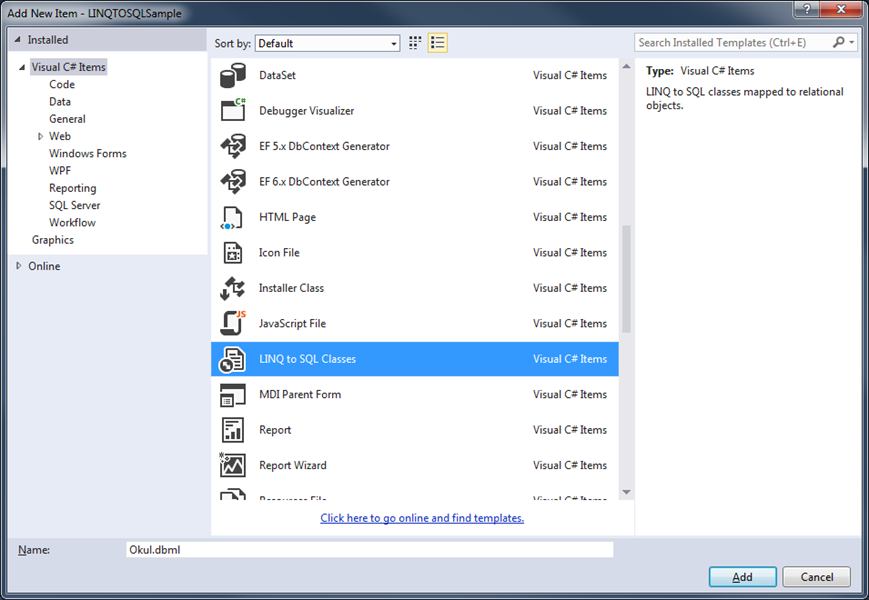Open the Sort by Default dropdown
This screenshot has width=869, height=600.
328,43
